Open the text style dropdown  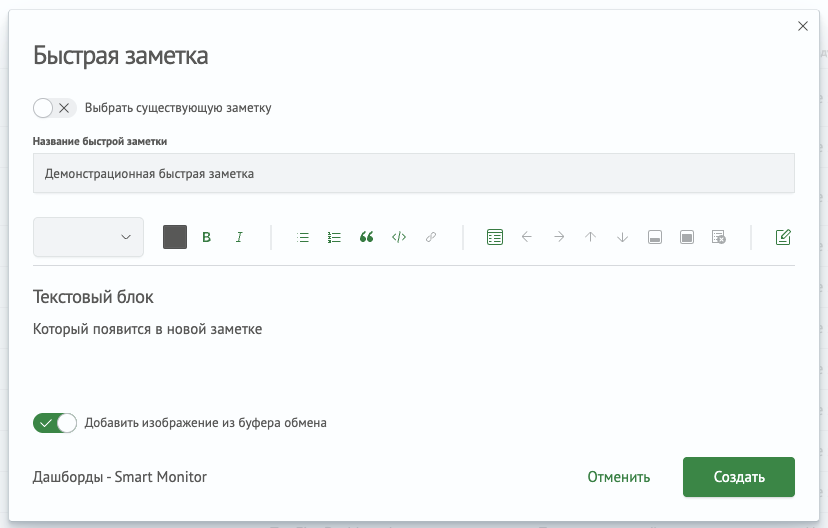88,237
